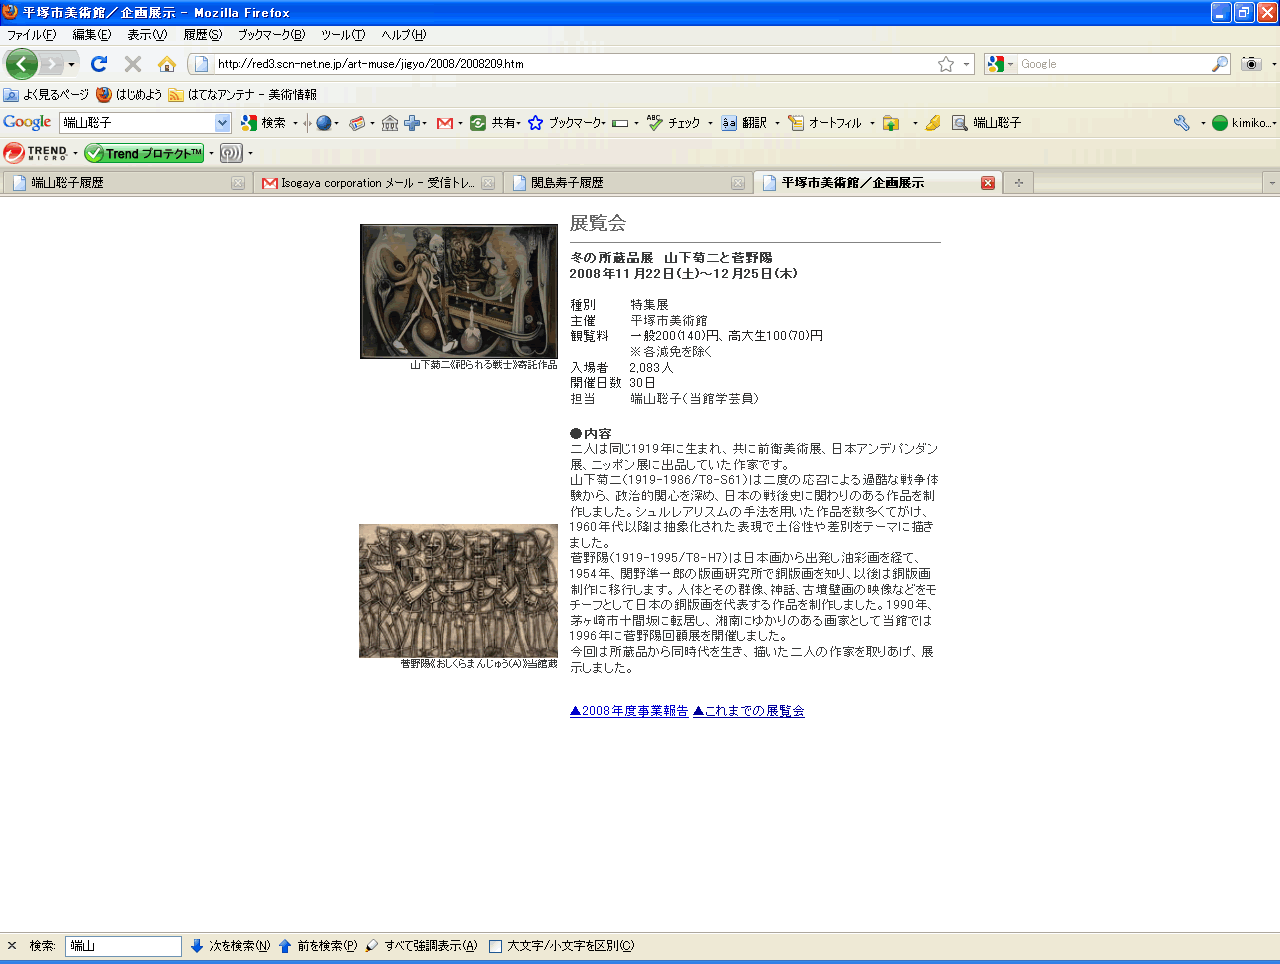Close the find bar

(x=12, y=946)
